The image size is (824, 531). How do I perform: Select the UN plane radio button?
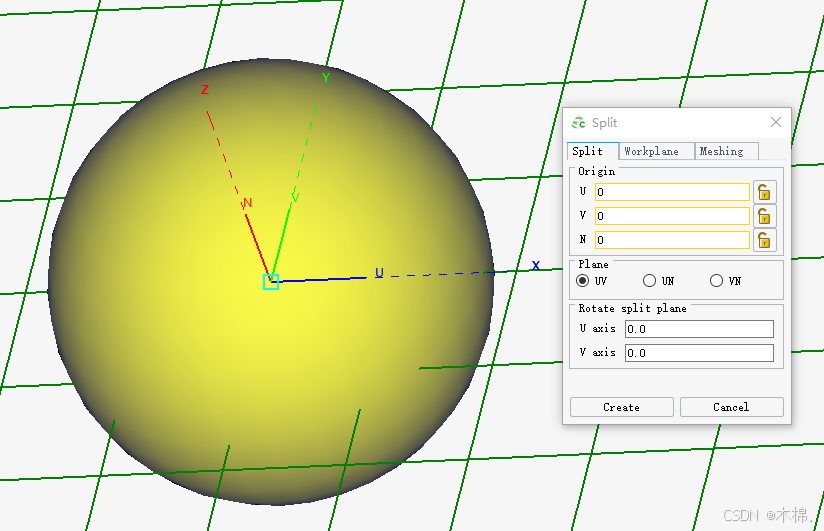click(x=650, y=281)
